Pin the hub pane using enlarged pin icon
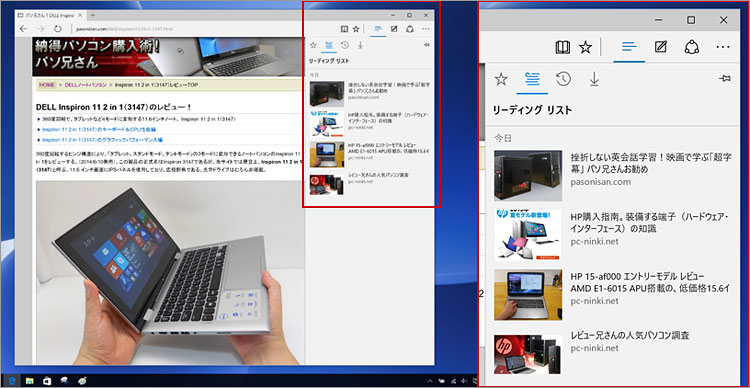750x388 pixels. tap(724, 79)
